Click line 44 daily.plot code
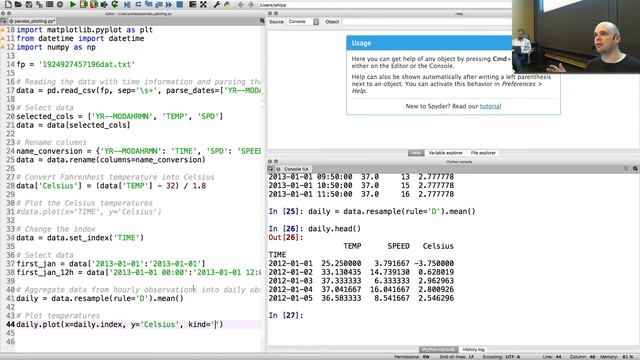640x360 pixels. coord(120,324)
